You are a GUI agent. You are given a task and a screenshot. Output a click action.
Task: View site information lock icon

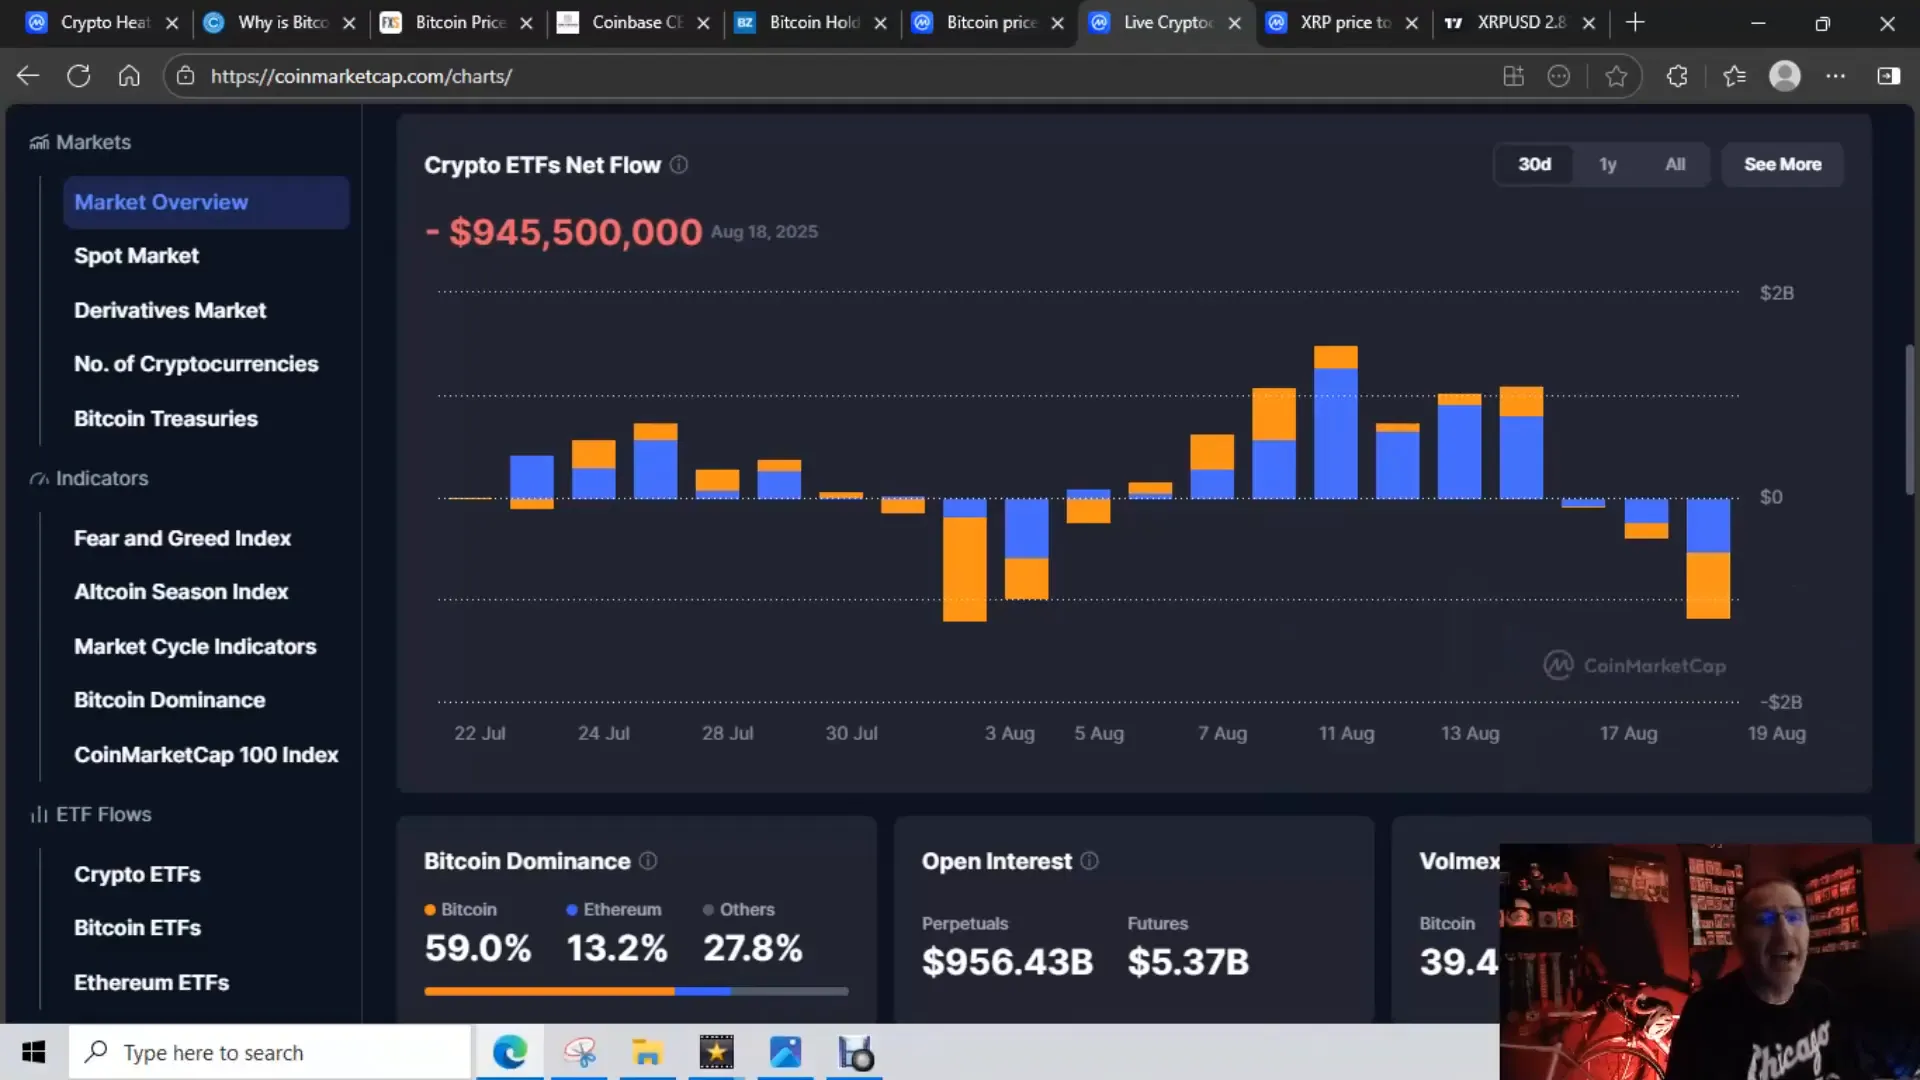click(185, 76)
